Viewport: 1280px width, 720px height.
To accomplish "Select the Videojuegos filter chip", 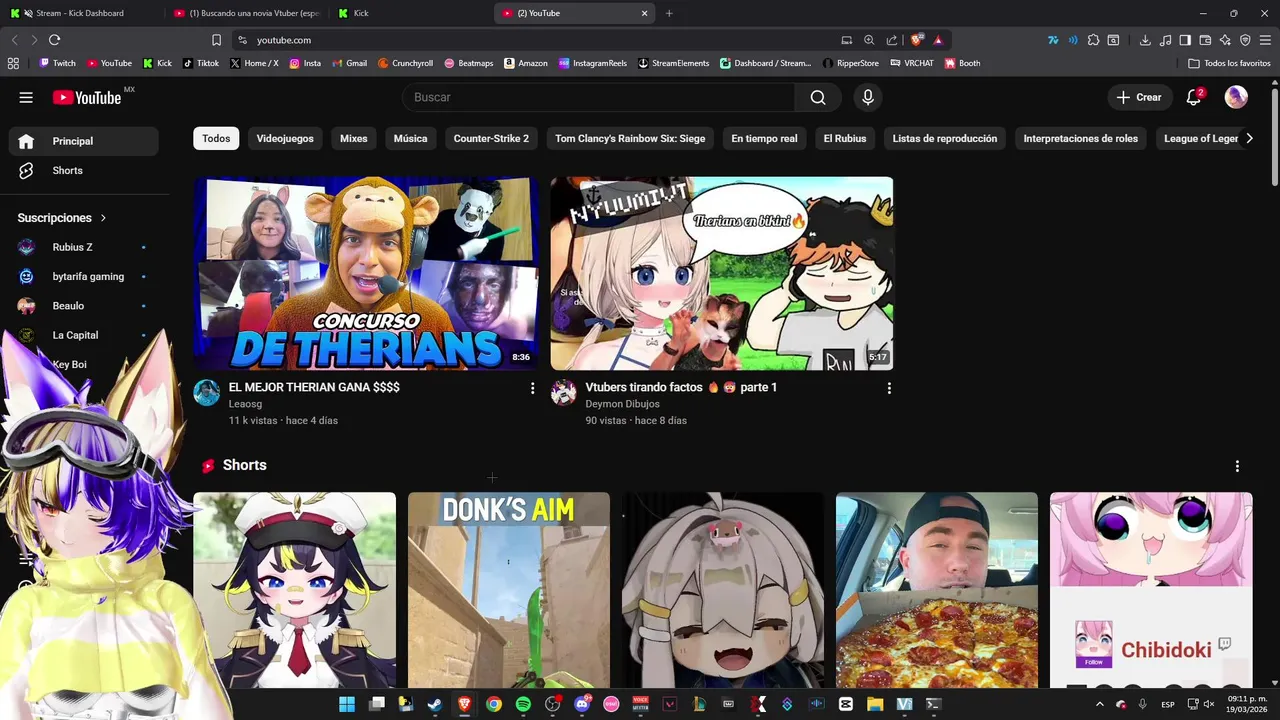I will pos(285,139).
